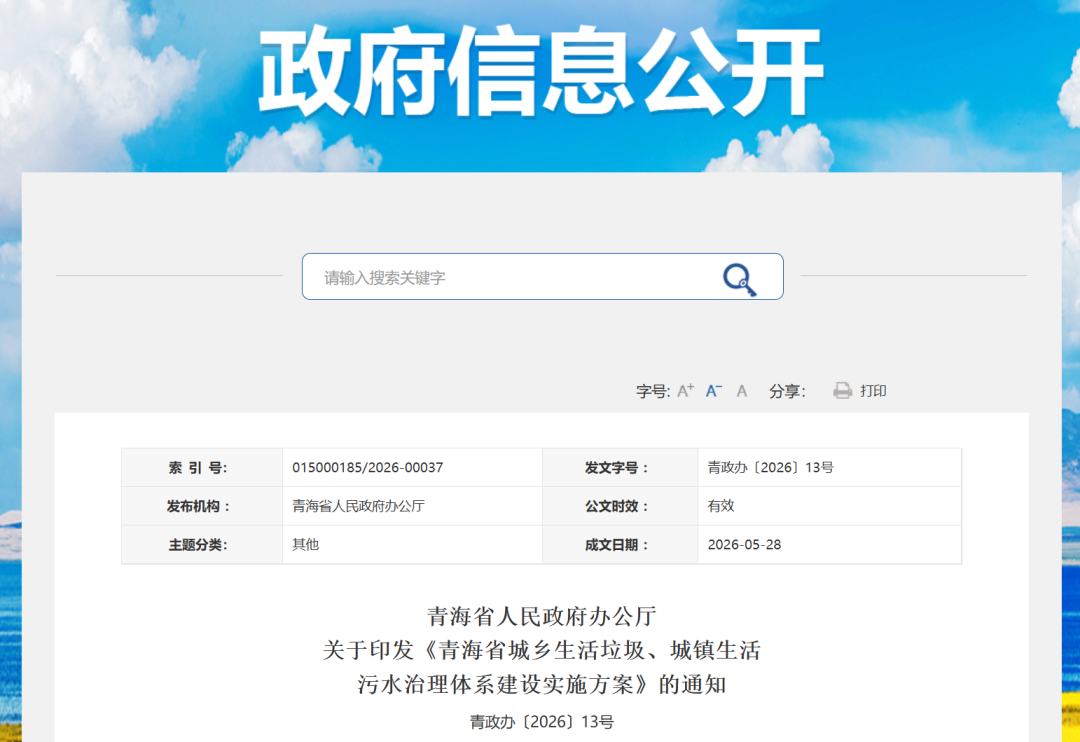Click validity value 有效
The image size is (1080, 742).
720,506
